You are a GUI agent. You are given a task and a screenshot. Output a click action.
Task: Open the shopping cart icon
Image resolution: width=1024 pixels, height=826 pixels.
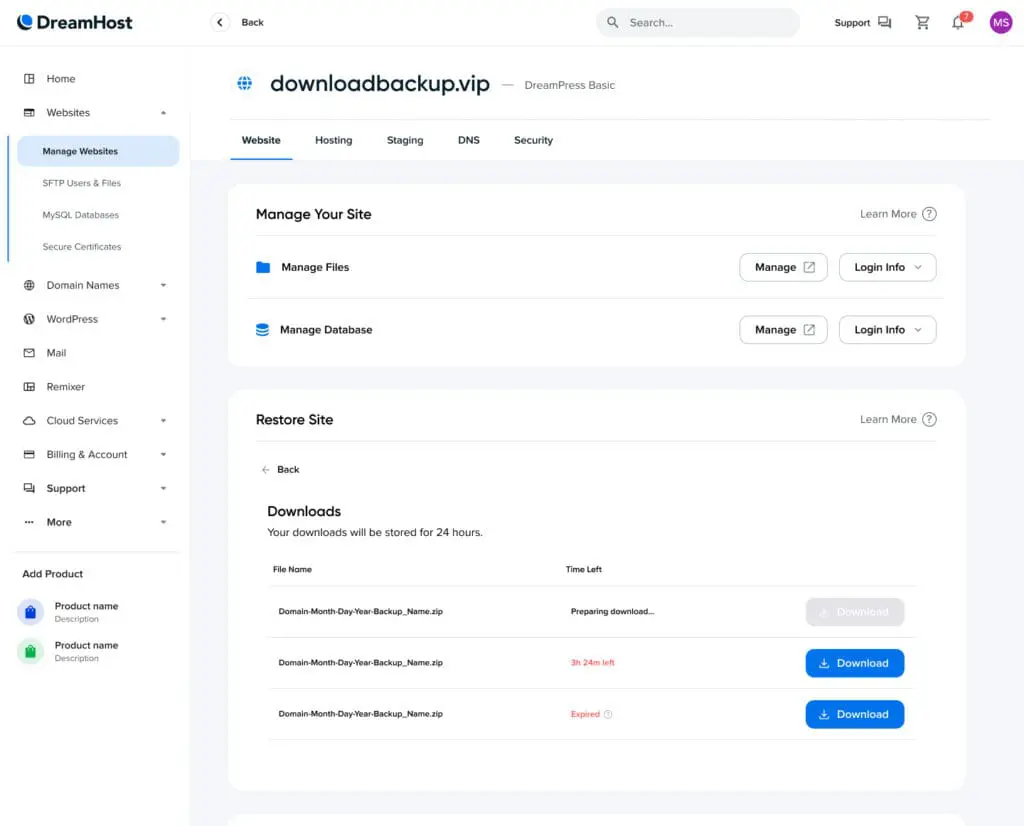tap(922, 22)
